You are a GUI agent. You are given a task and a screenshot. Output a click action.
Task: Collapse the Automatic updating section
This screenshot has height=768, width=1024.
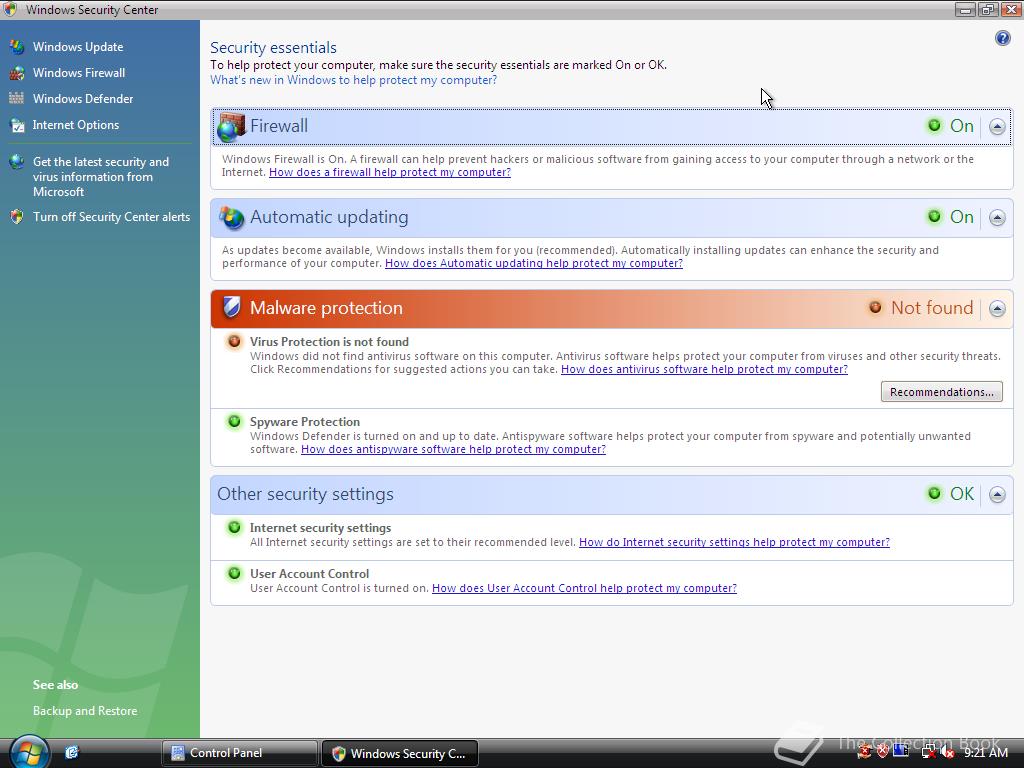point(997,217)
